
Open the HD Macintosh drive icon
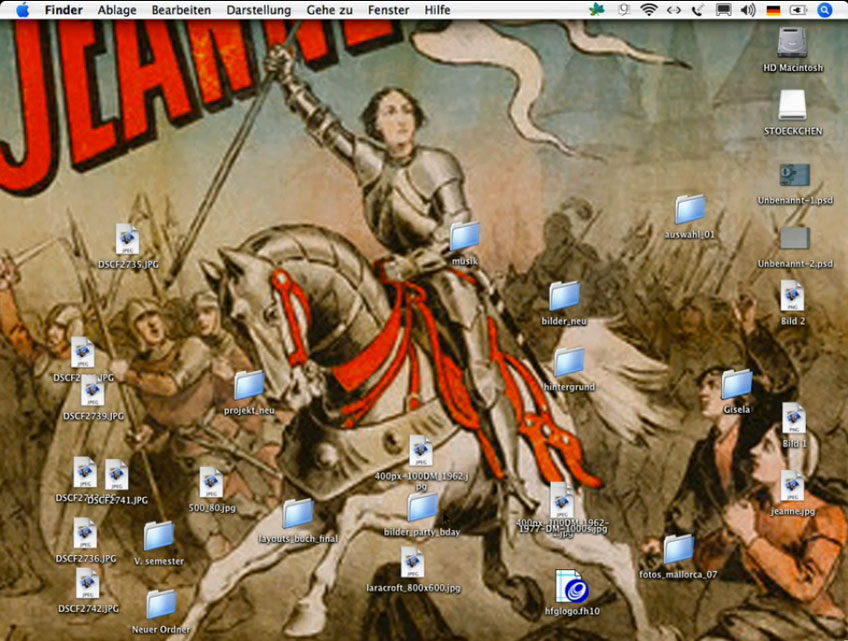pyautogui.click(x=792, y=42)
